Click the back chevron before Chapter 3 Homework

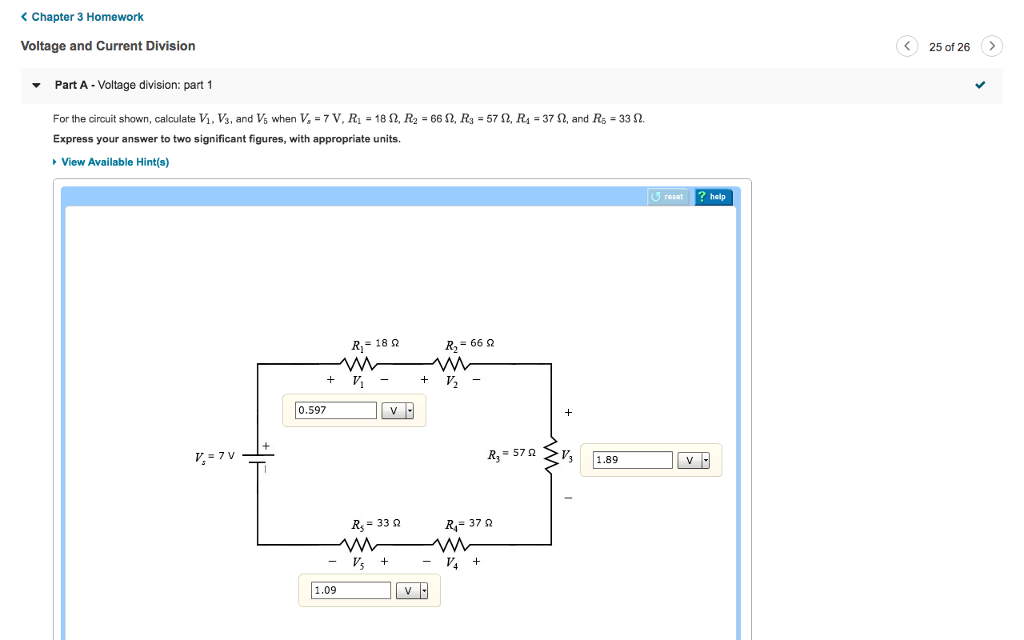(24, 16)
